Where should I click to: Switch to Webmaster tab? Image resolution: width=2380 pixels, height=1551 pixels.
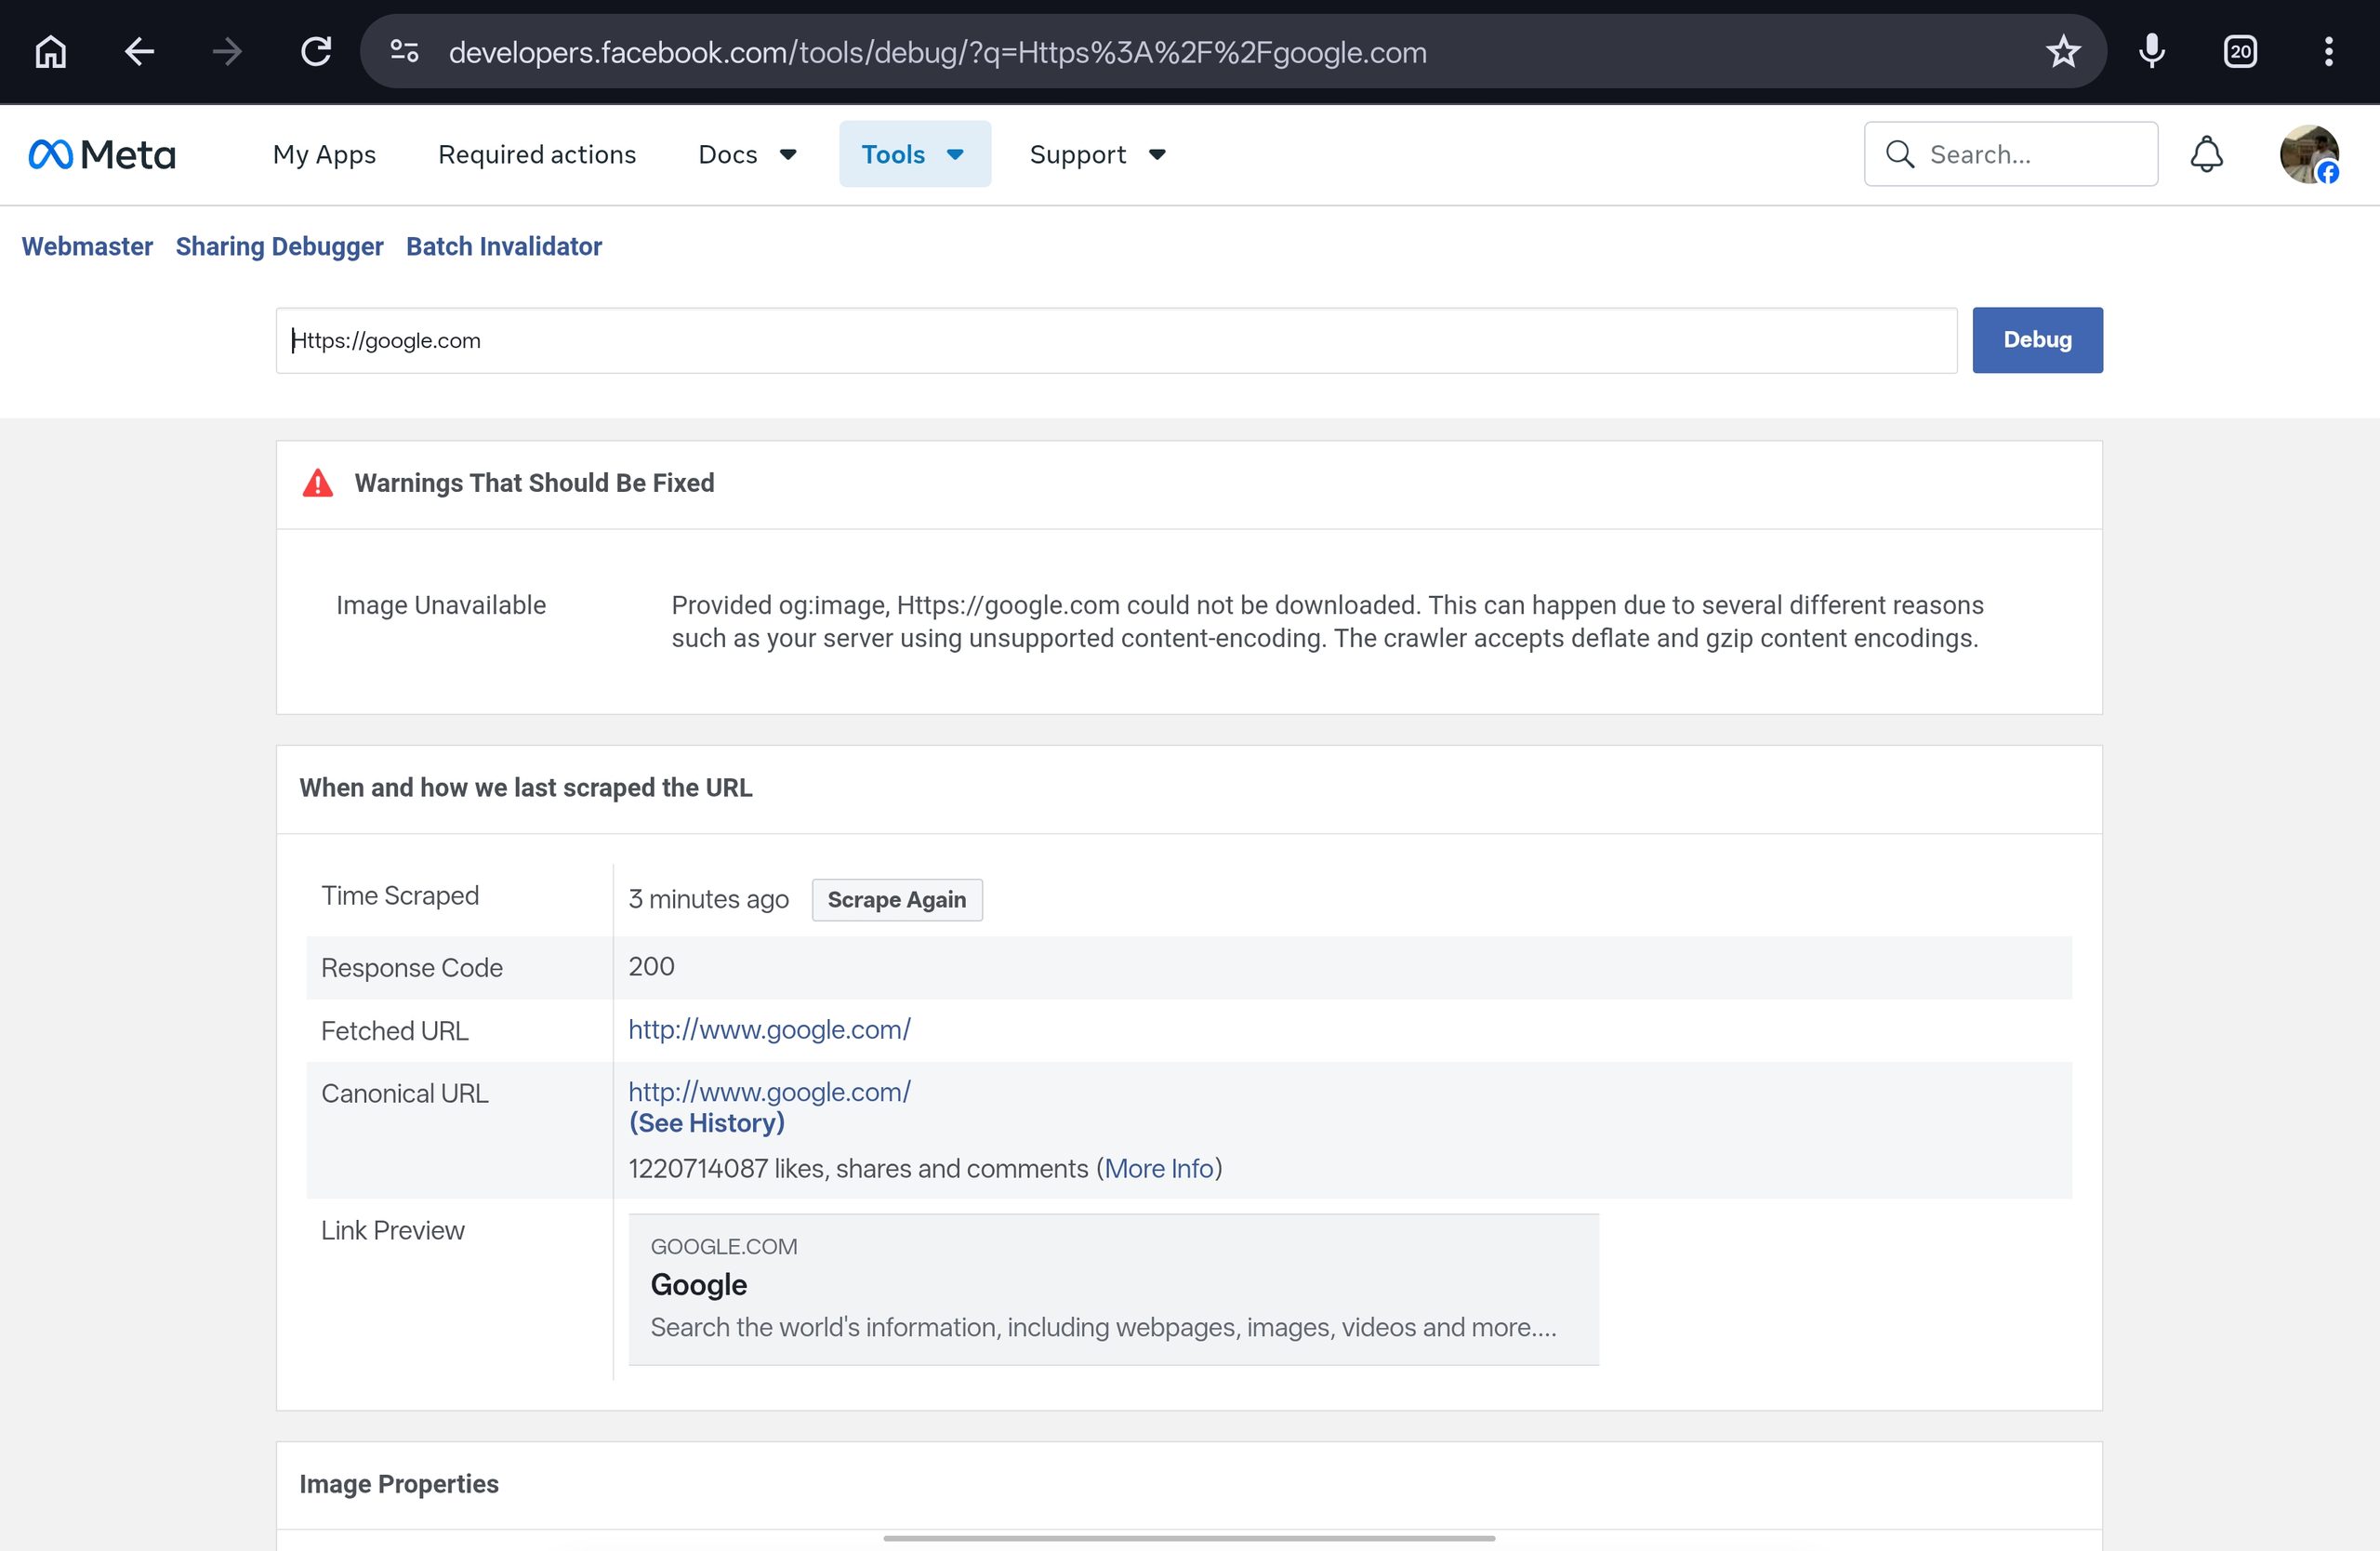87,246
